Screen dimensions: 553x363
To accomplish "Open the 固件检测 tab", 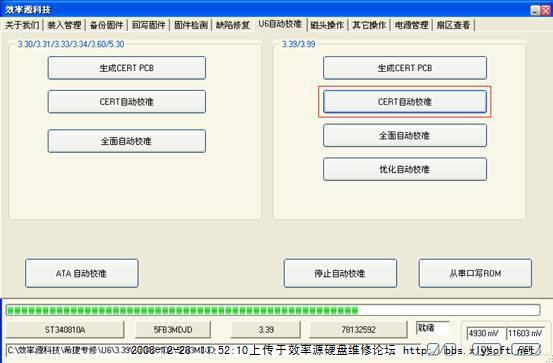I will [190, 25].
